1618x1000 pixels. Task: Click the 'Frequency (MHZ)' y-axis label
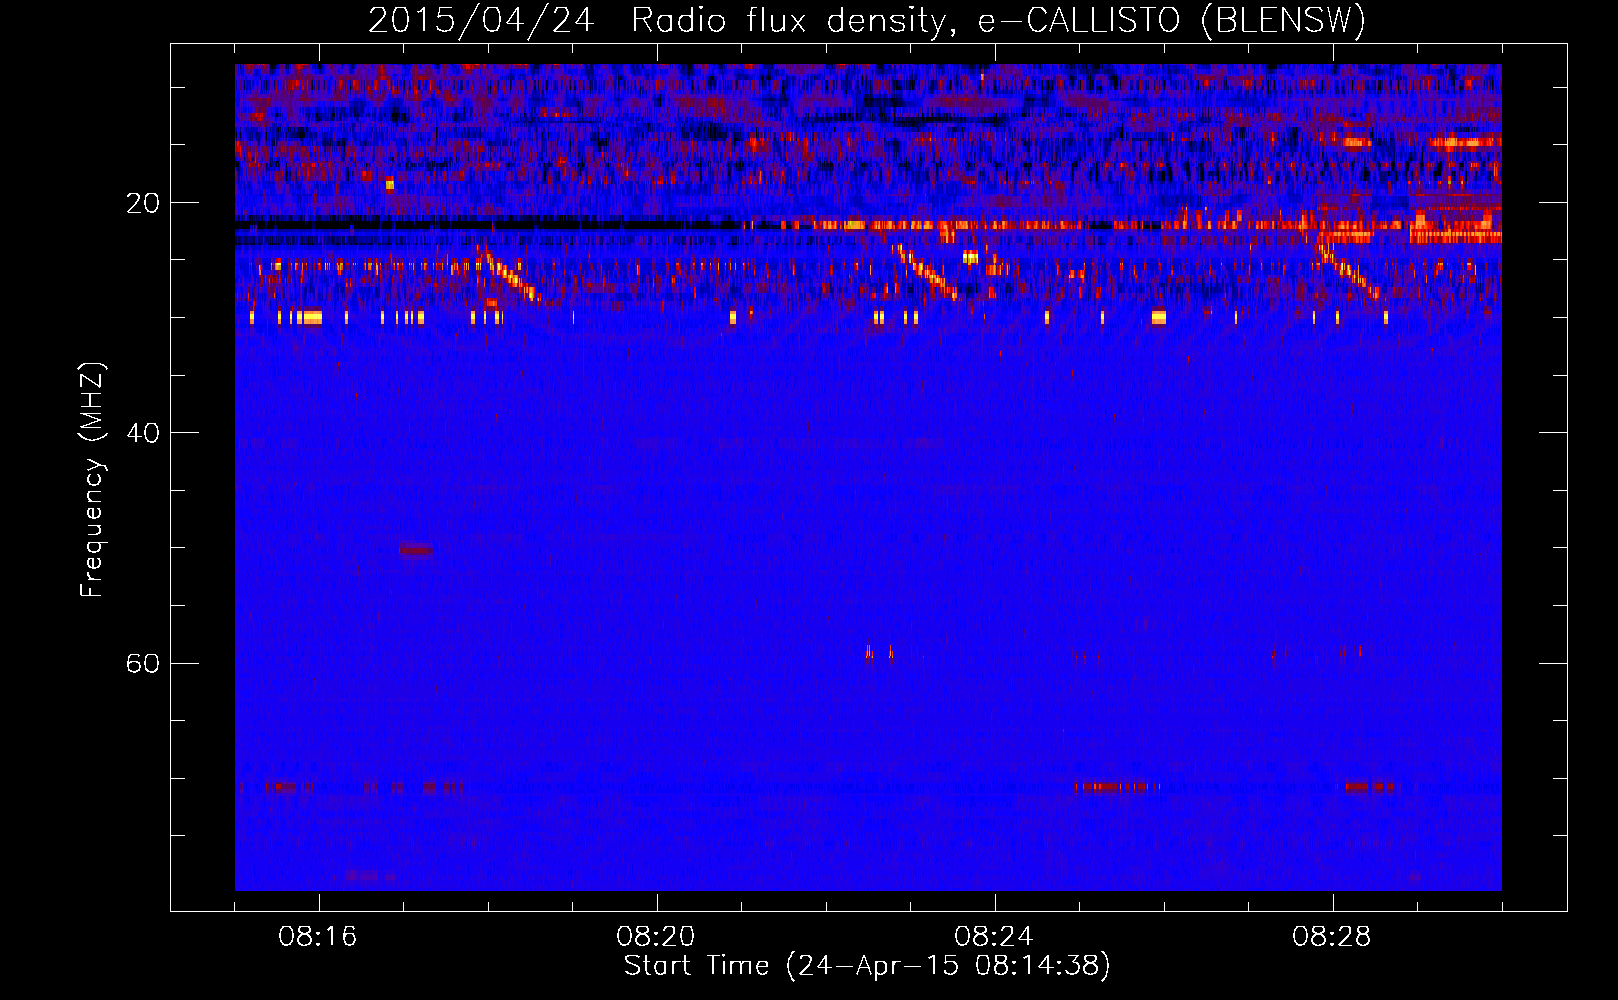point(92,480)
